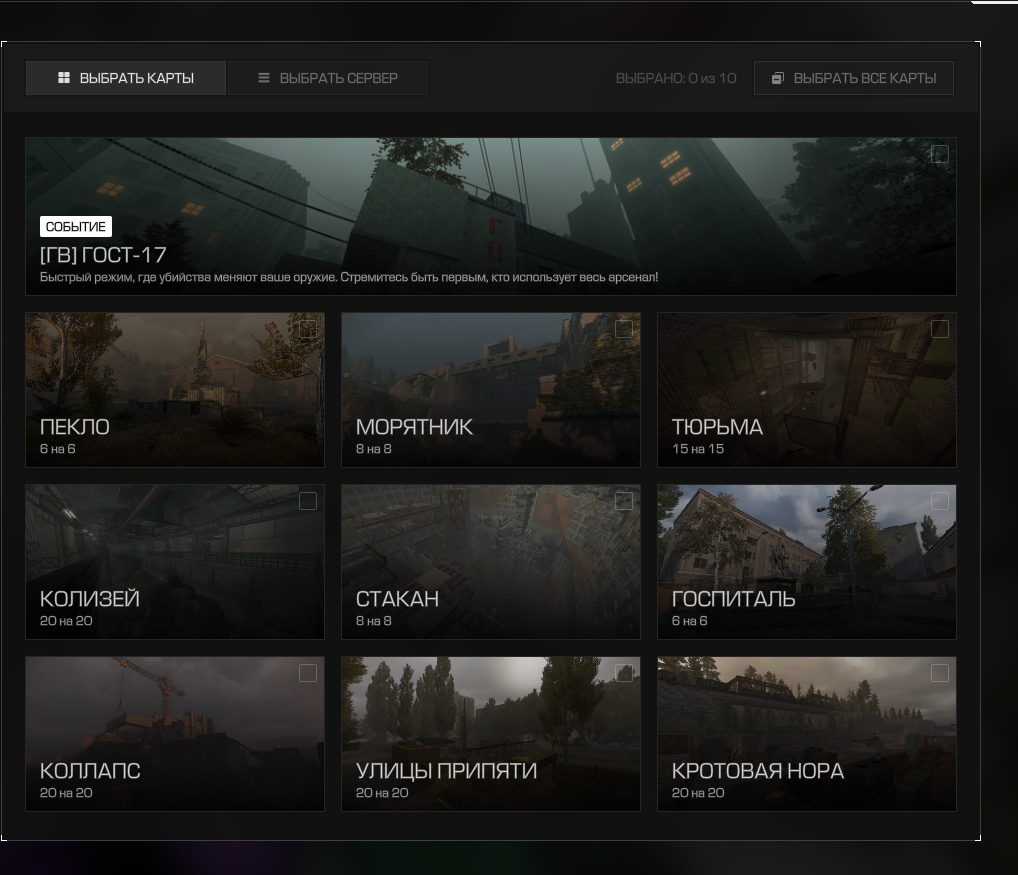Choose the КОЛИЗЕЙ map thumbnail

coord(175,561)
